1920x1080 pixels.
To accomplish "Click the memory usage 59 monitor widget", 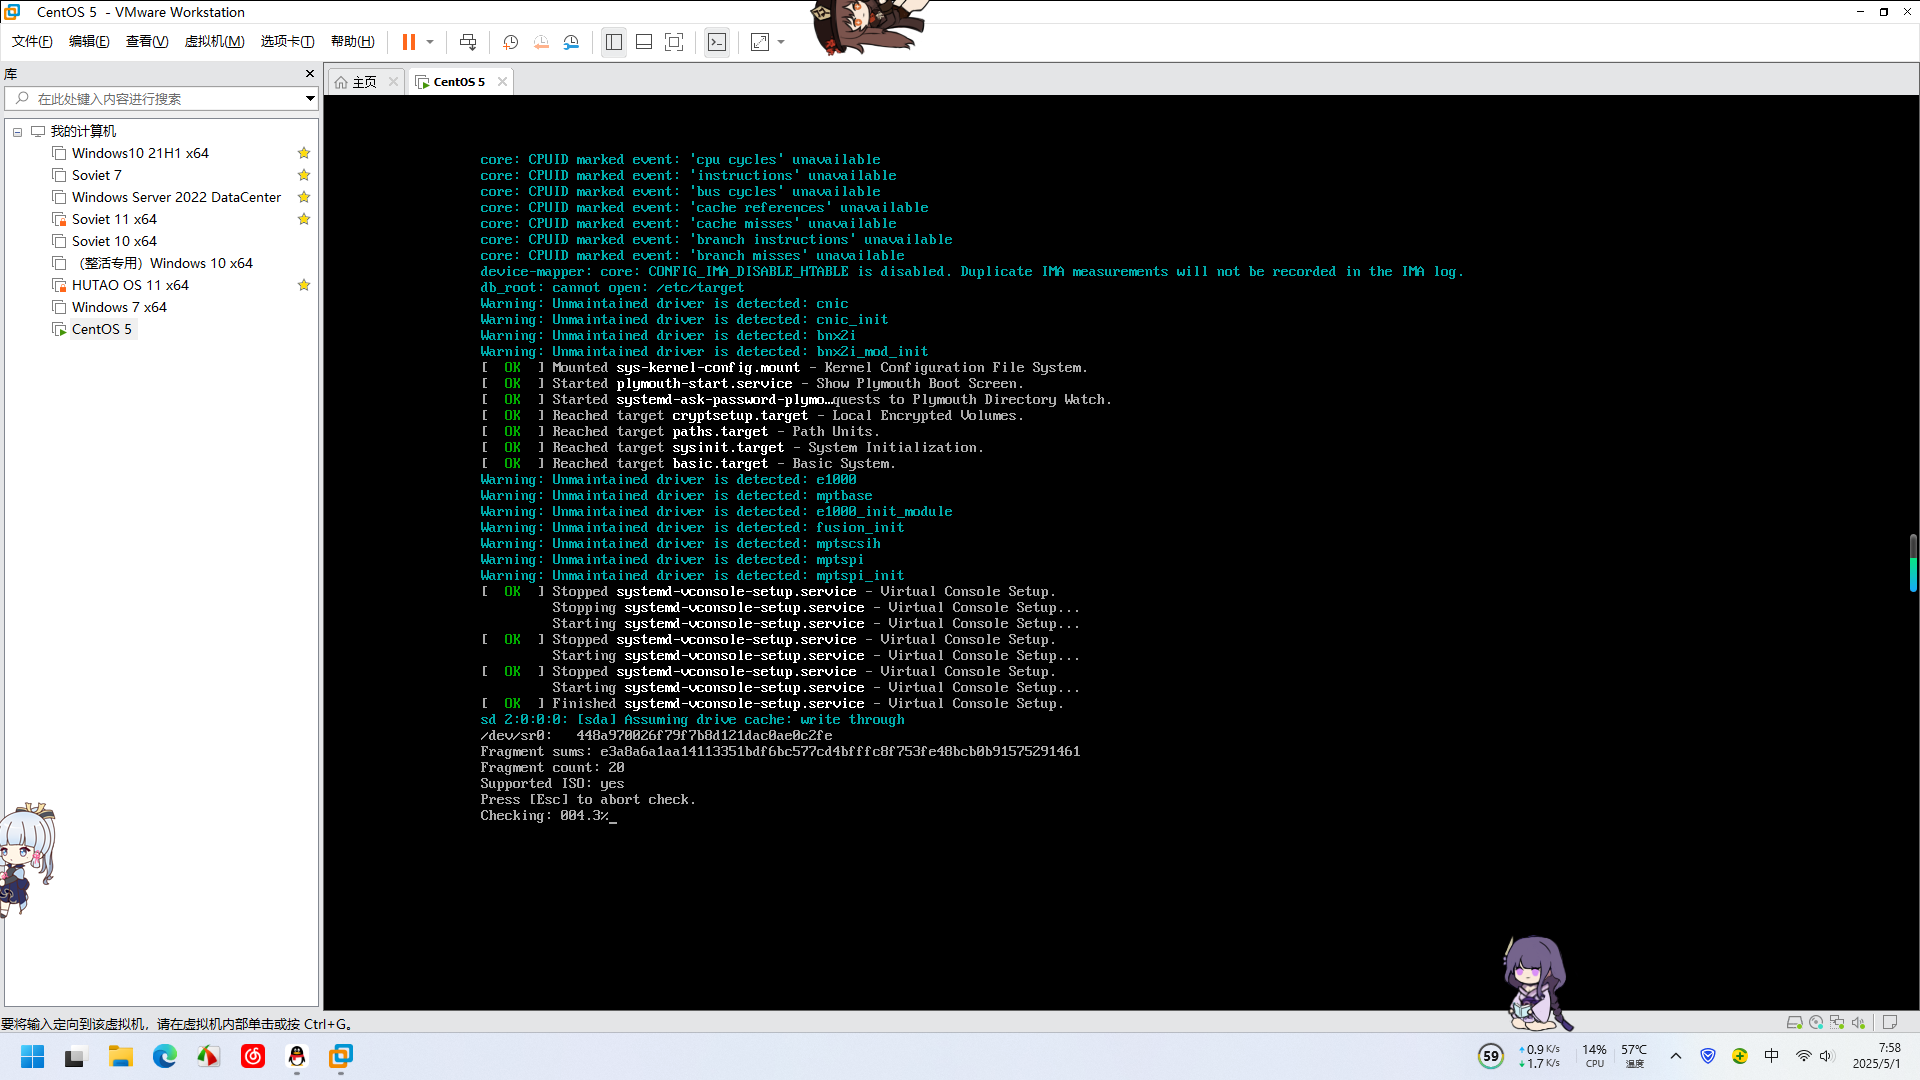I will coord(1491,1056).
